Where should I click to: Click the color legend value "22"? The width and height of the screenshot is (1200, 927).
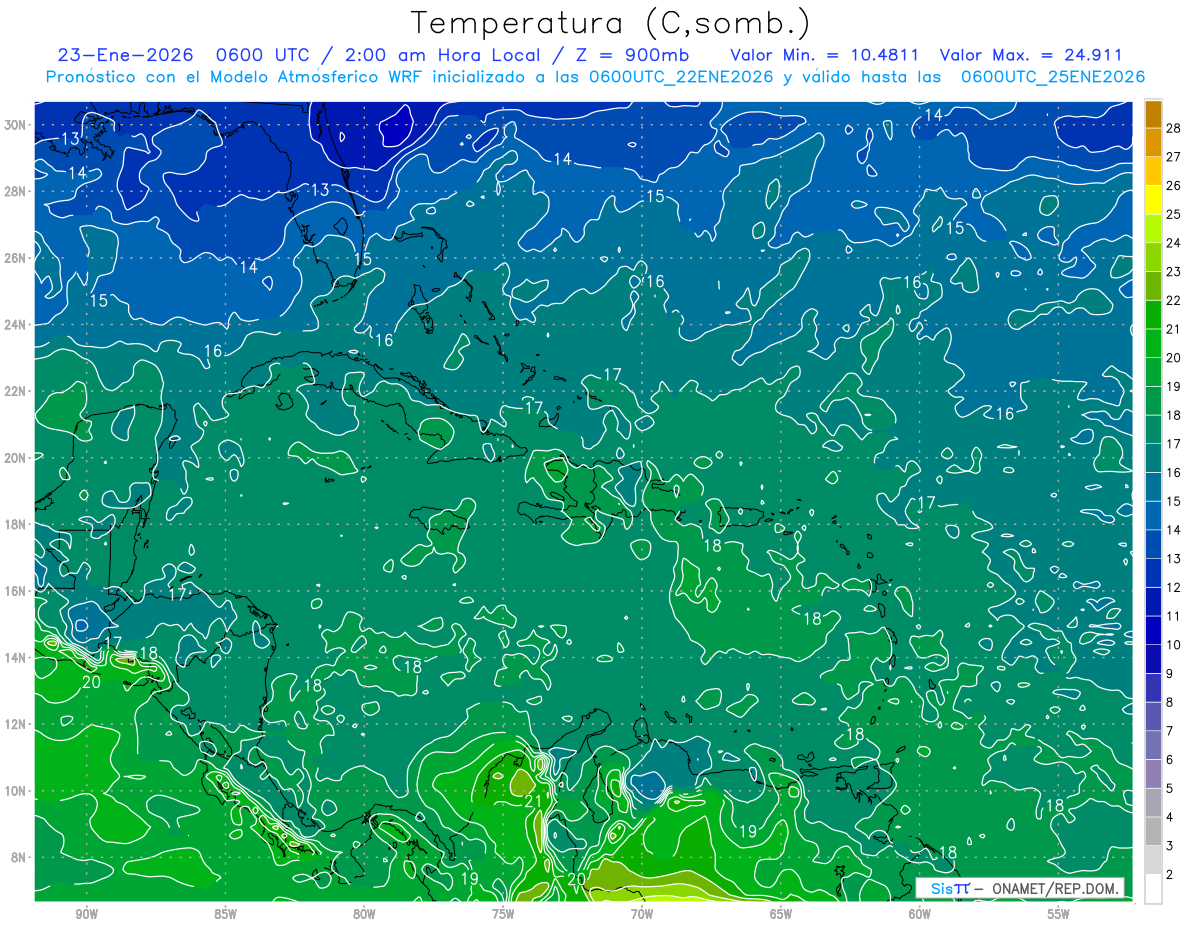[1174, 300]
